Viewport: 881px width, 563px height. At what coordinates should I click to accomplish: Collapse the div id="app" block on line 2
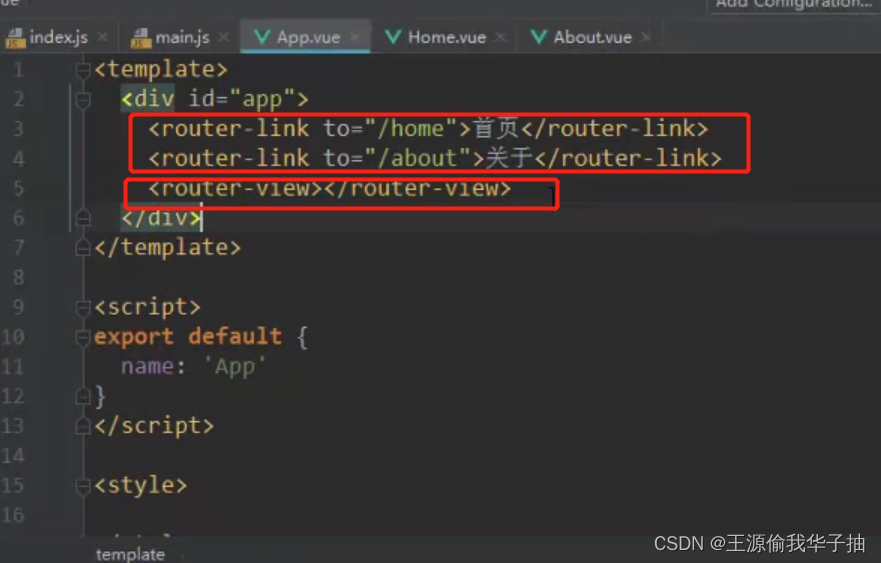pyautogui.click(x=83, y=100)
